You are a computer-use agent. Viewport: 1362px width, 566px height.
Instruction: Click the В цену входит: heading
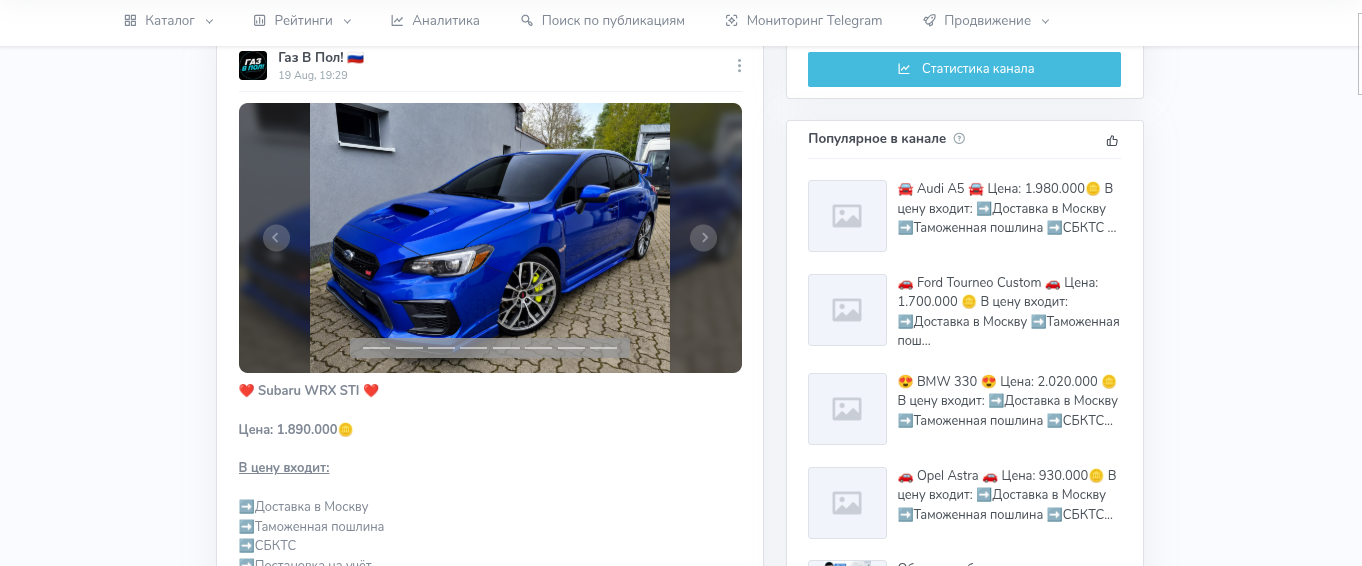(x=284, y=468)
